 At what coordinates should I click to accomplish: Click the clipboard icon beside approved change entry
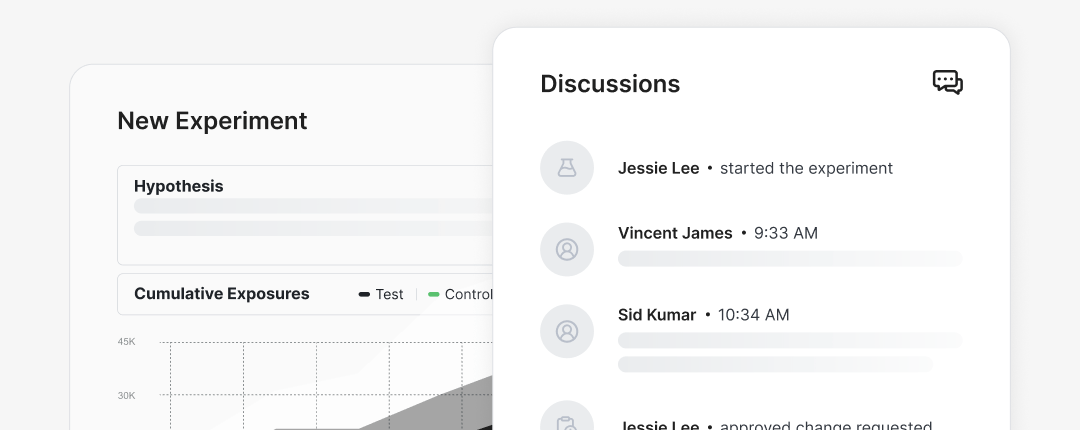point(567,422)
